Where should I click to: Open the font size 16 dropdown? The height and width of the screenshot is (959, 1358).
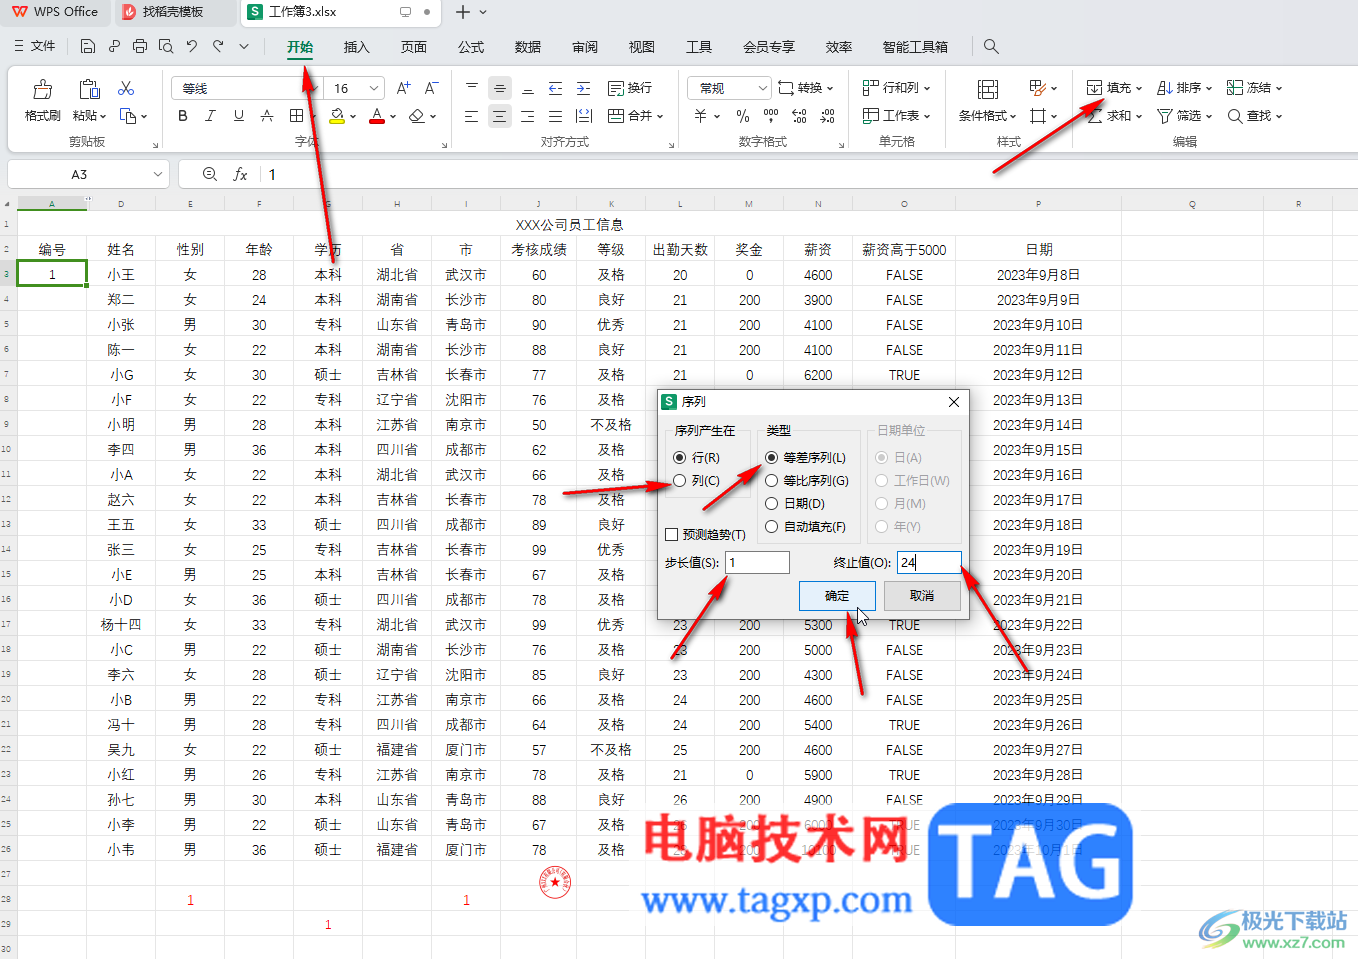pos(374,88)
